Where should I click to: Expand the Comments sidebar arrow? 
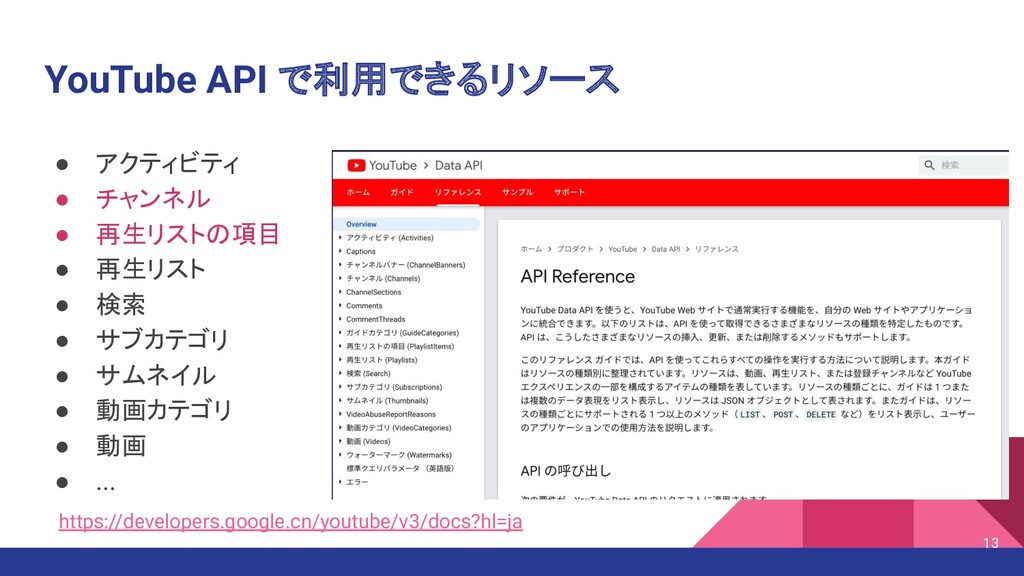coord(340,306)
